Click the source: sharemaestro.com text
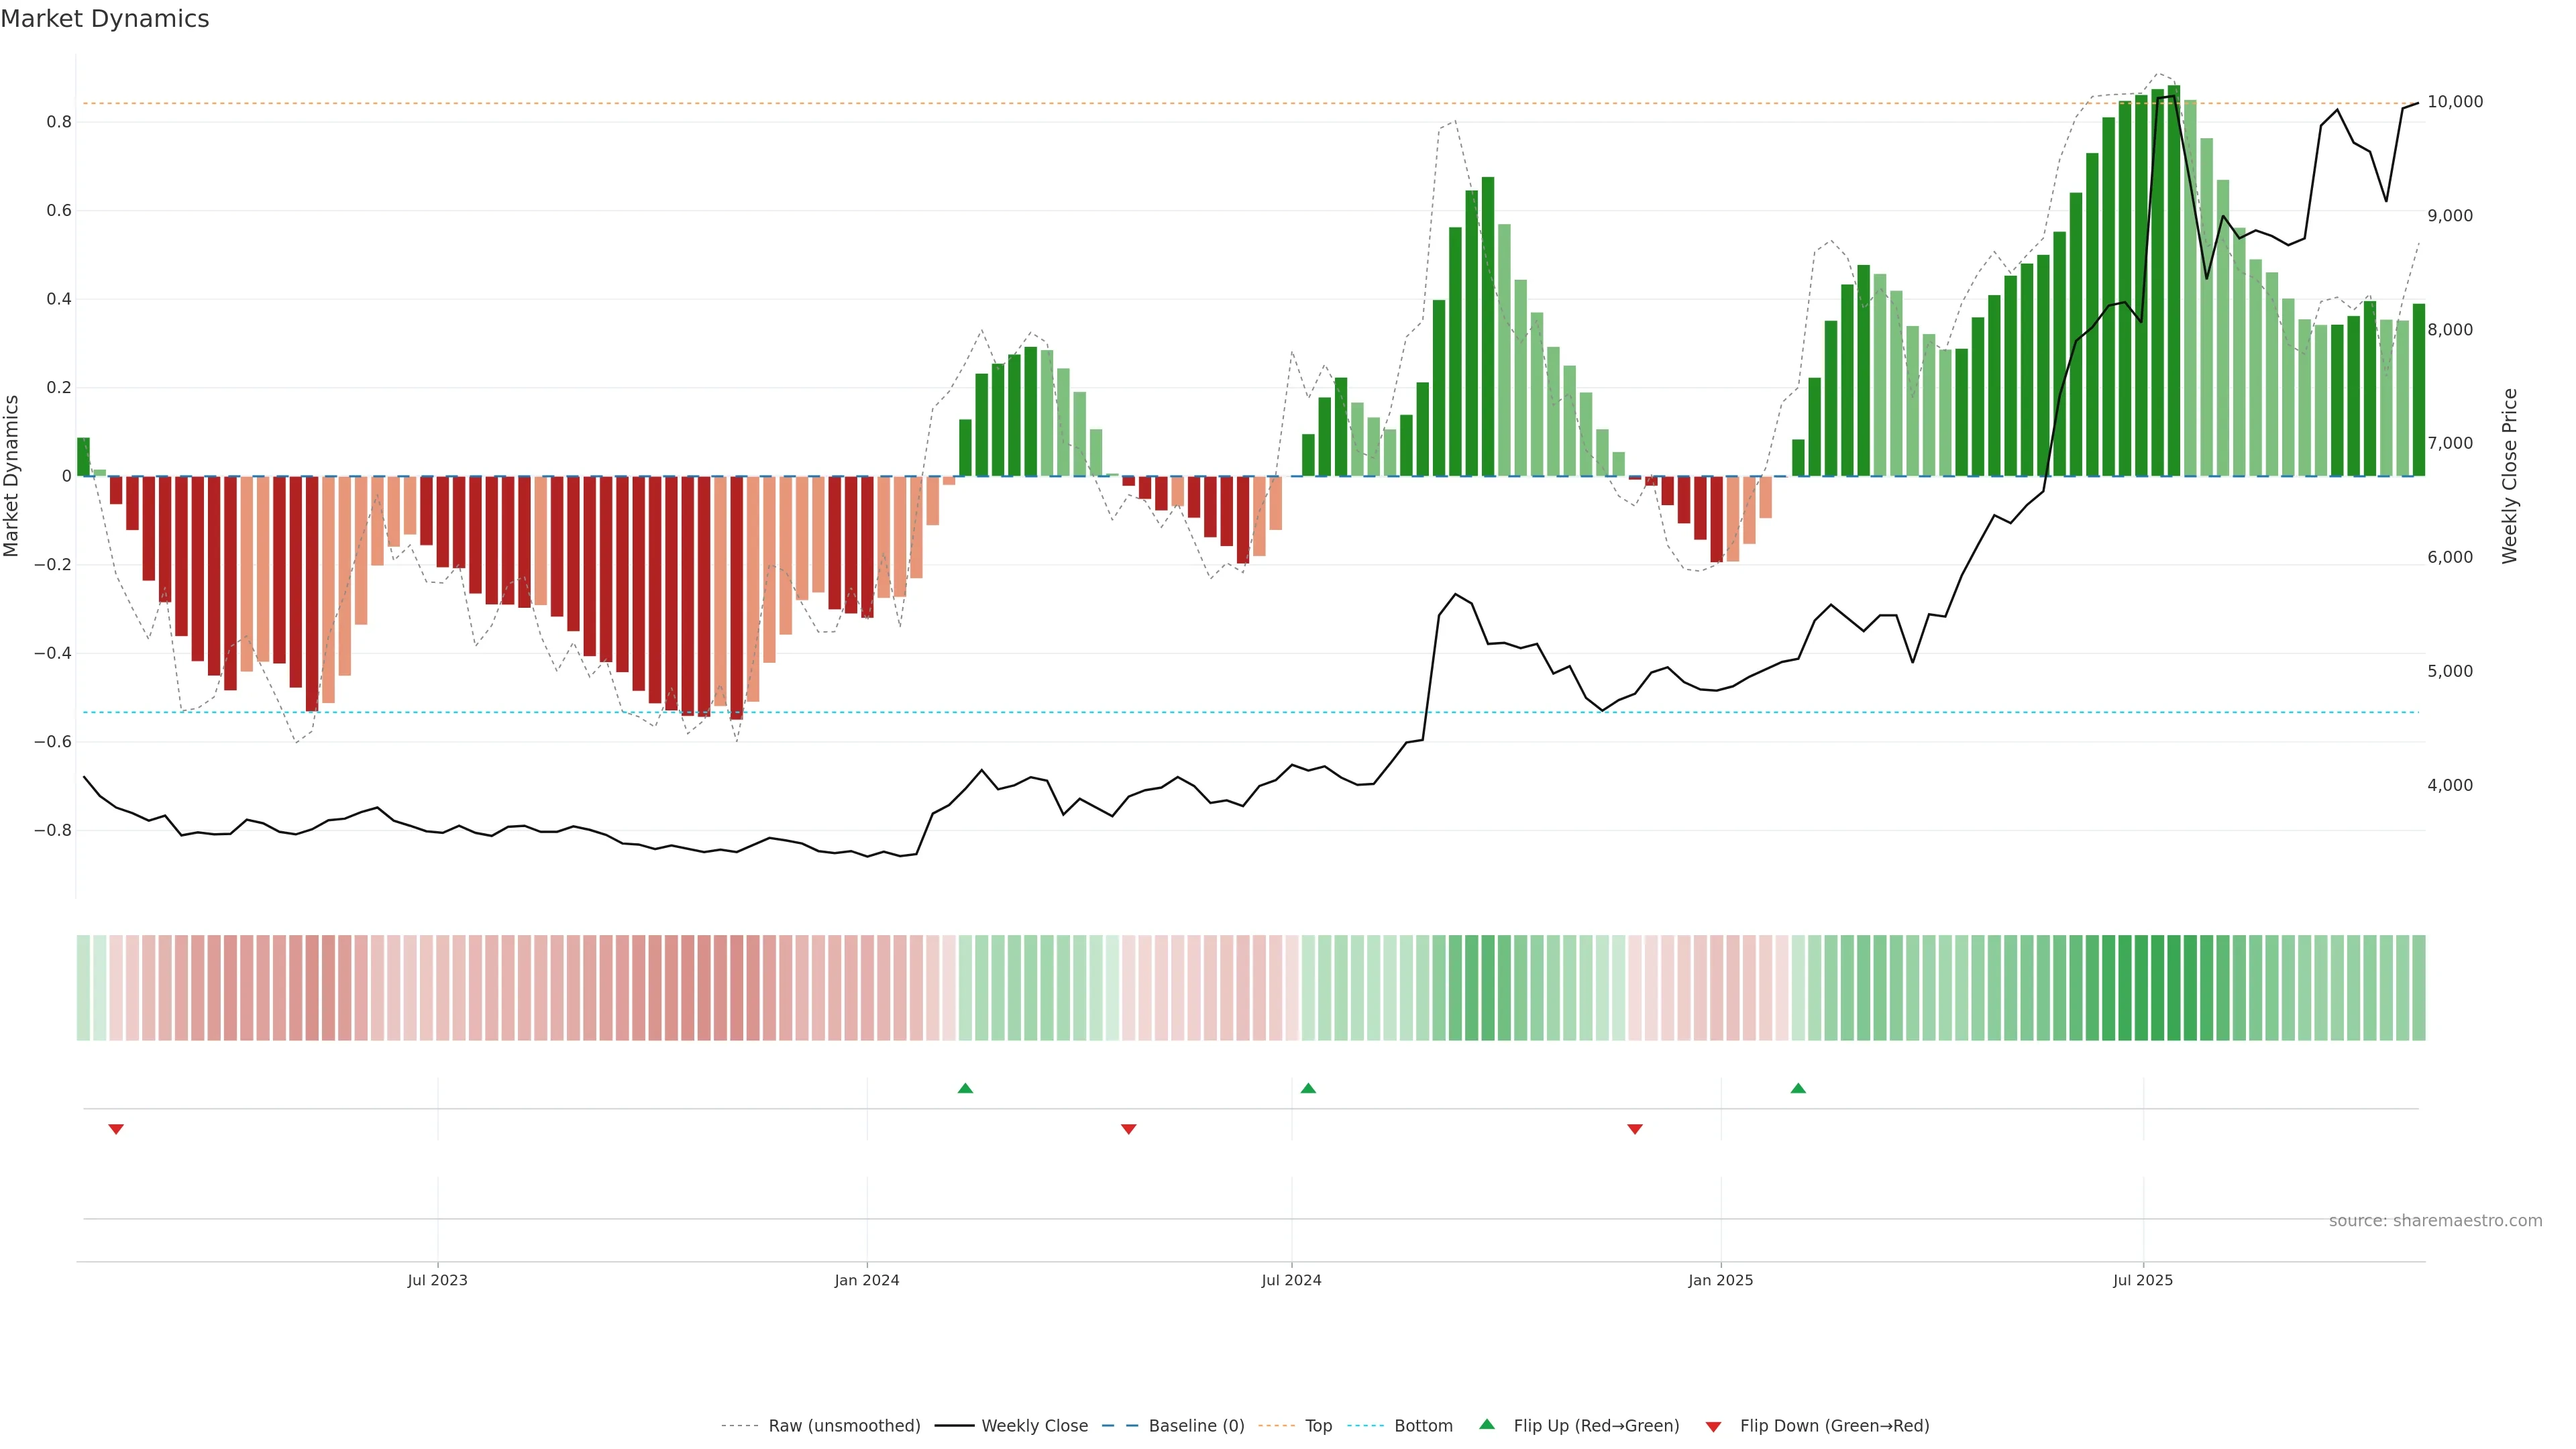The image size is (2576, 1449). point(2435,1221)
